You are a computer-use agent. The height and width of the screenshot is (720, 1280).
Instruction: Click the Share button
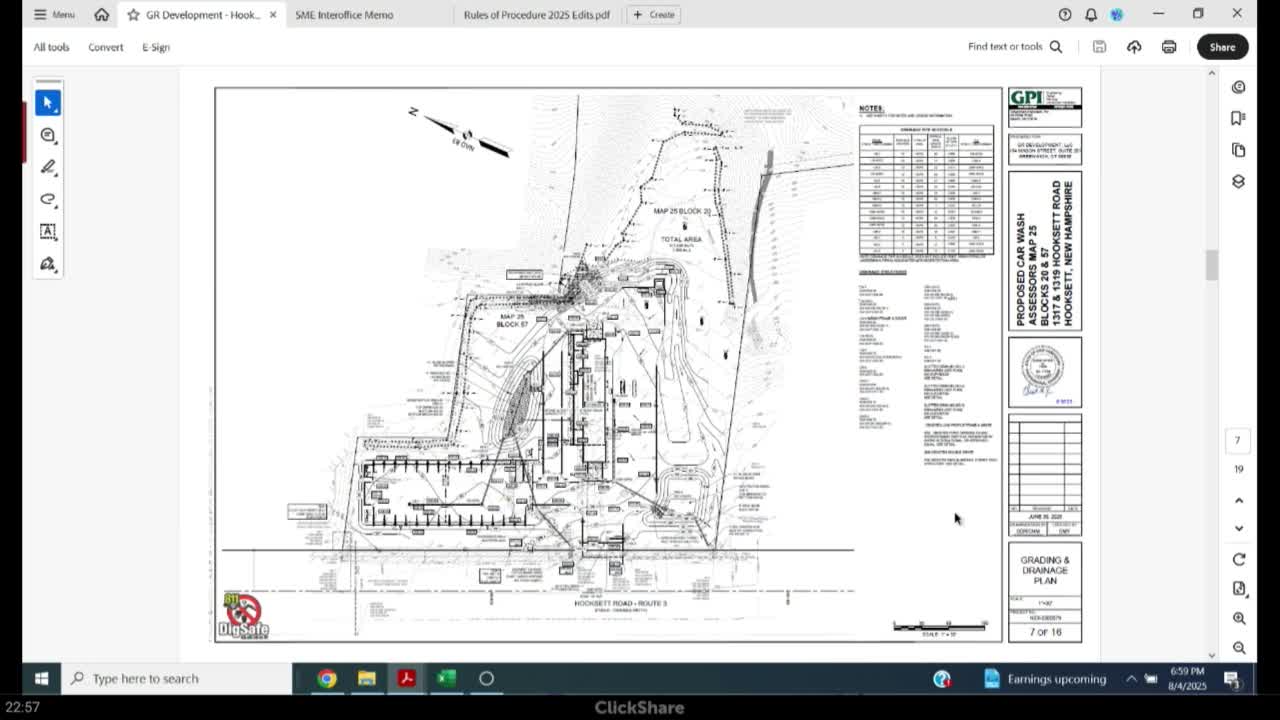[x=1222, y=47]
